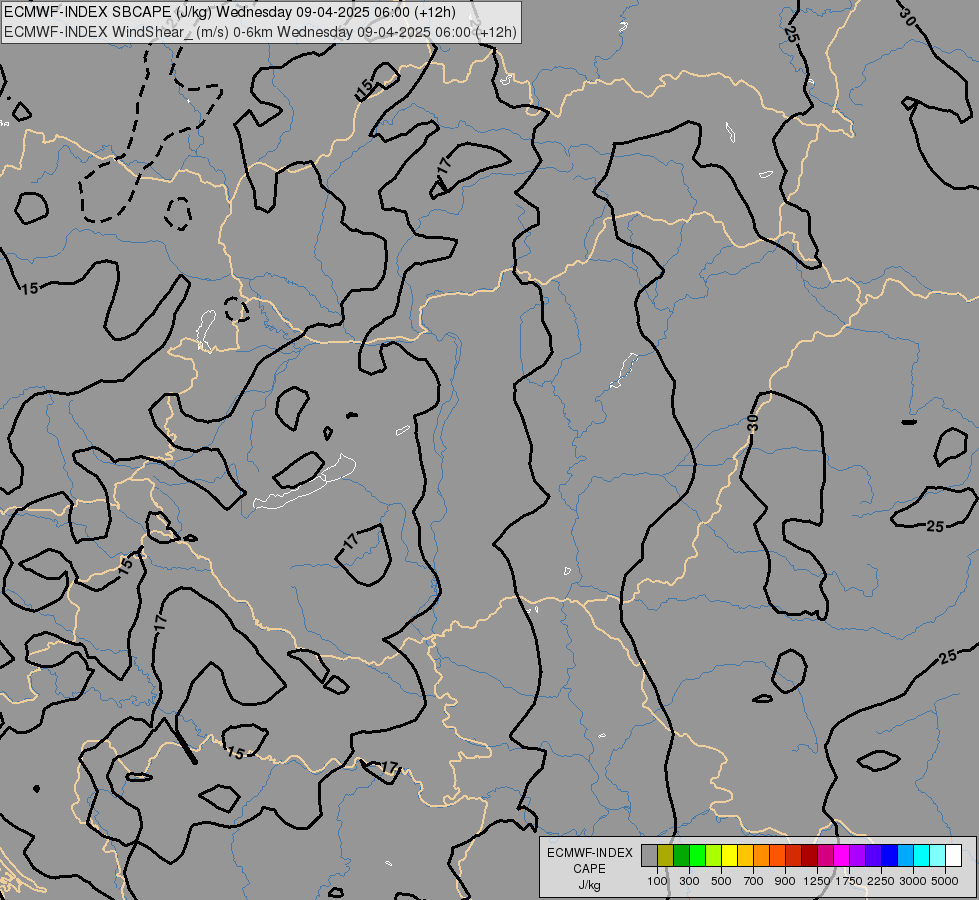Choose the amber legend swatch before 700

[745, 855]
